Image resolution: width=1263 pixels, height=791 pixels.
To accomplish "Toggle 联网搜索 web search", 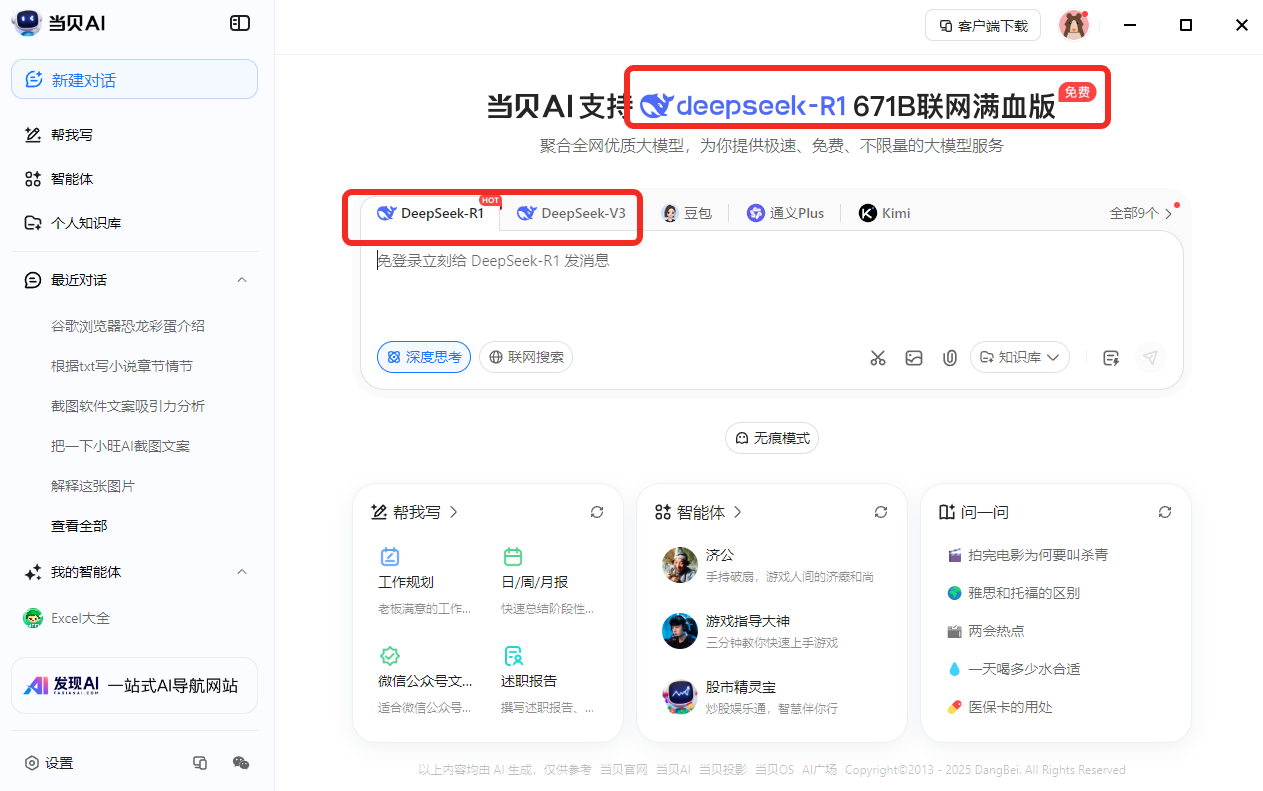I will click(526, 357).
